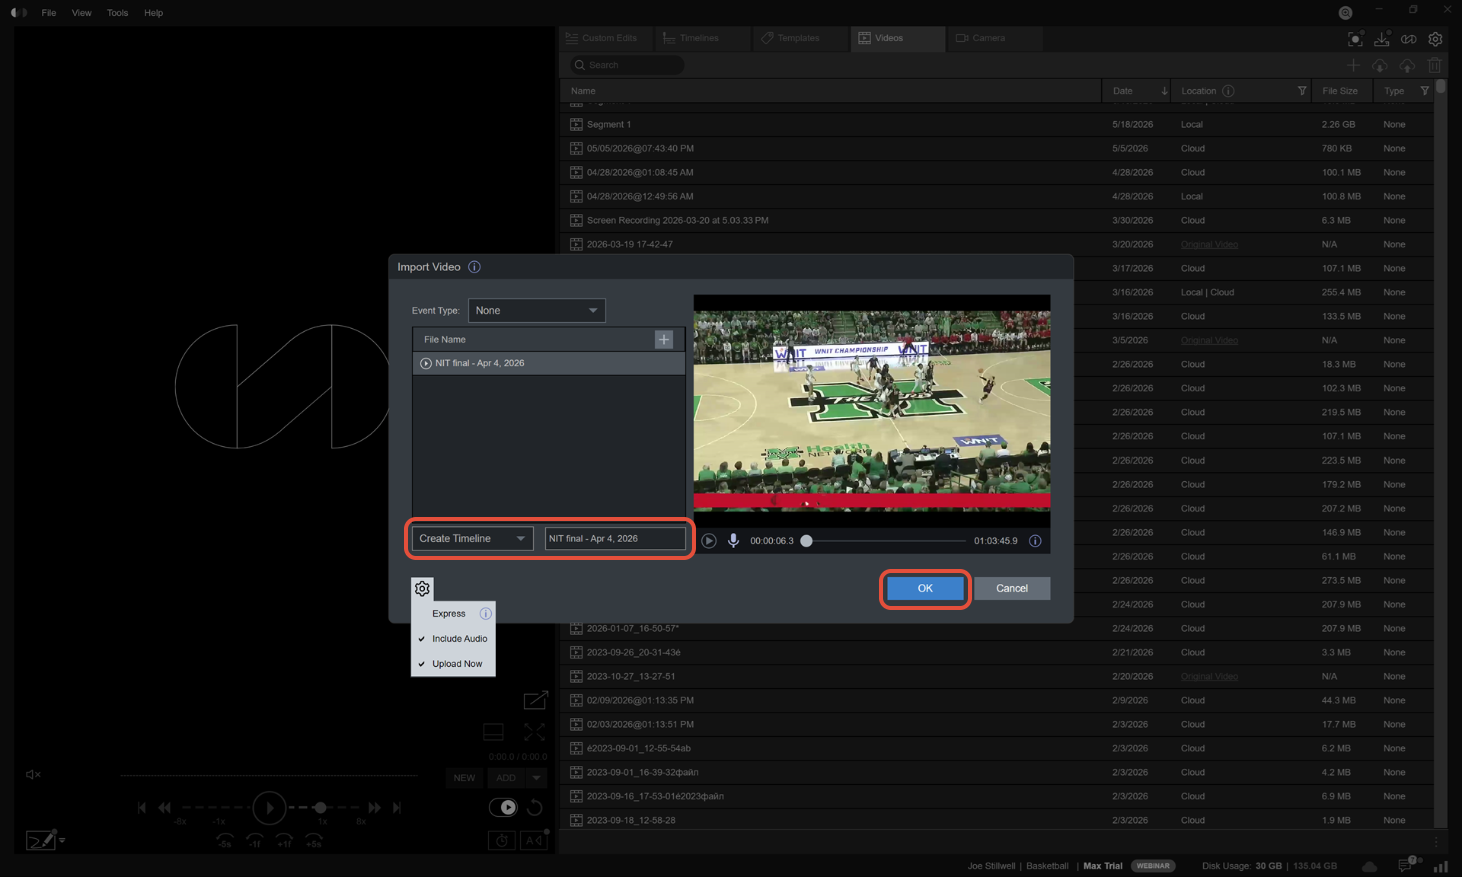Image resolution: width=1462 pixels, height=877 pixels.
Task: Click the Location column filter icon
Action: [1301, 91]
